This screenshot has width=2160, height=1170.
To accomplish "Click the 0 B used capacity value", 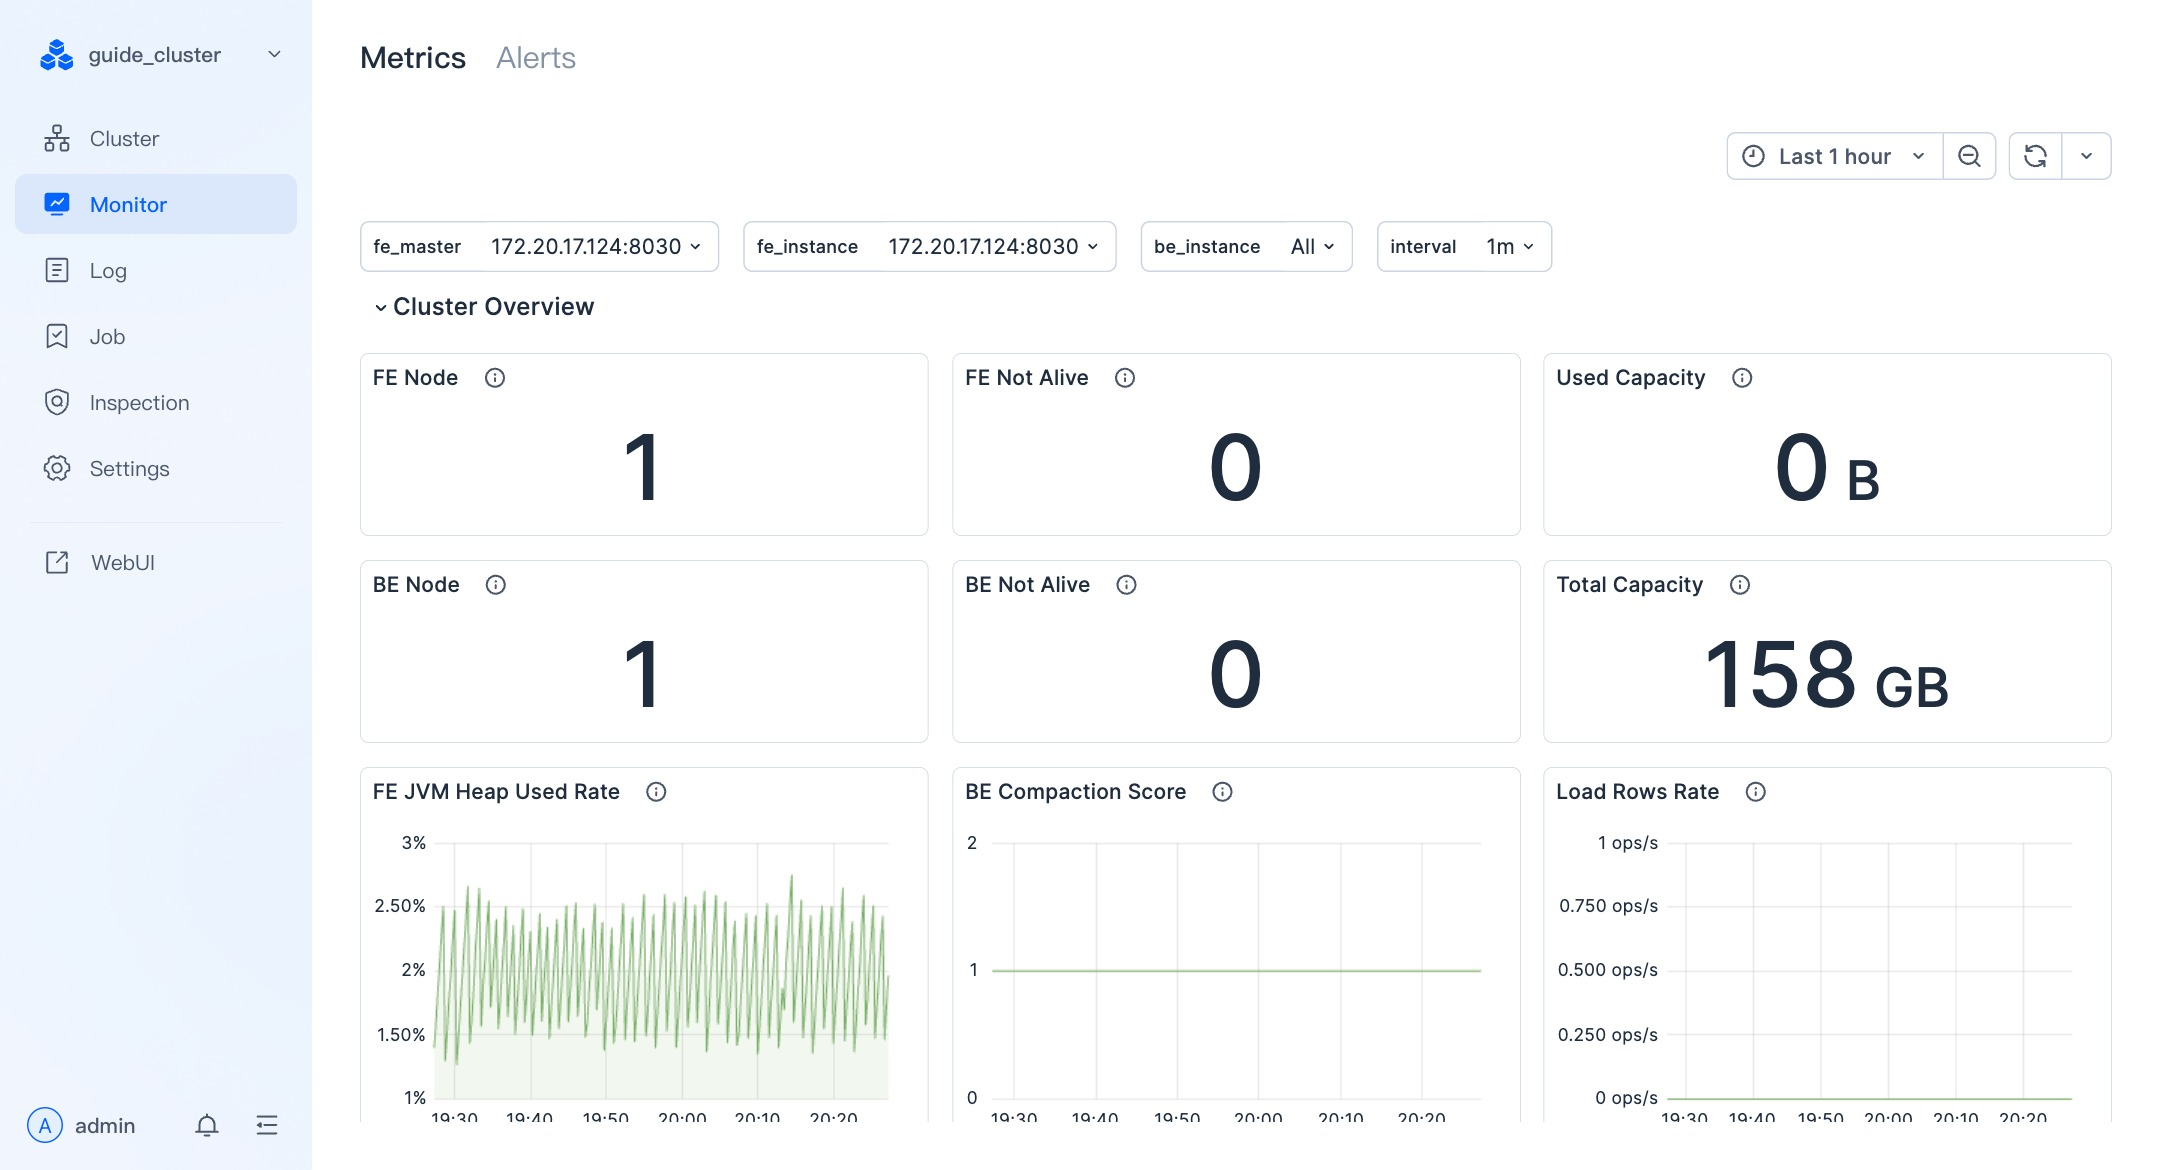I will [1827, 468].
